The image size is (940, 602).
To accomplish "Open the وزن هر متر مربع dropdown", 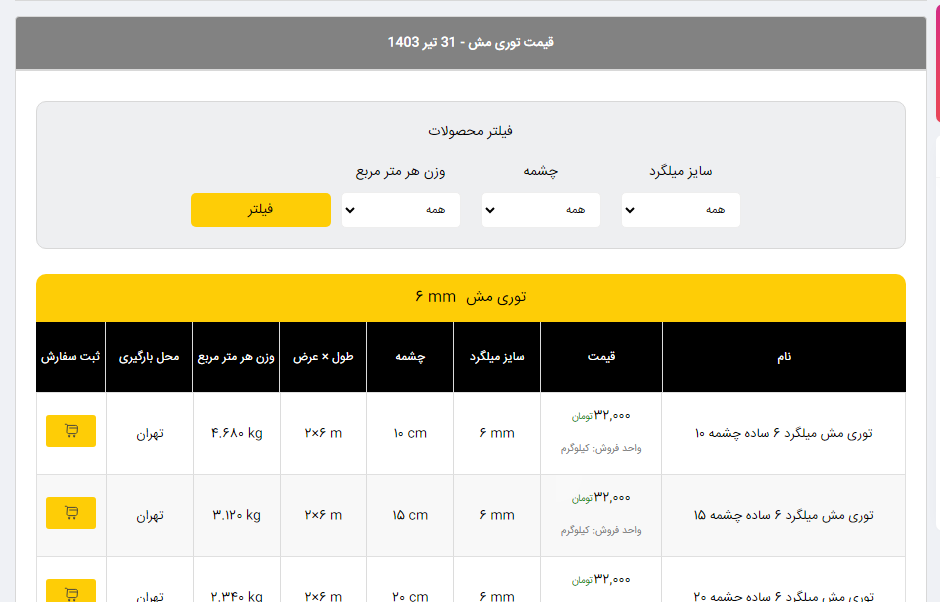I will point(401,210).
